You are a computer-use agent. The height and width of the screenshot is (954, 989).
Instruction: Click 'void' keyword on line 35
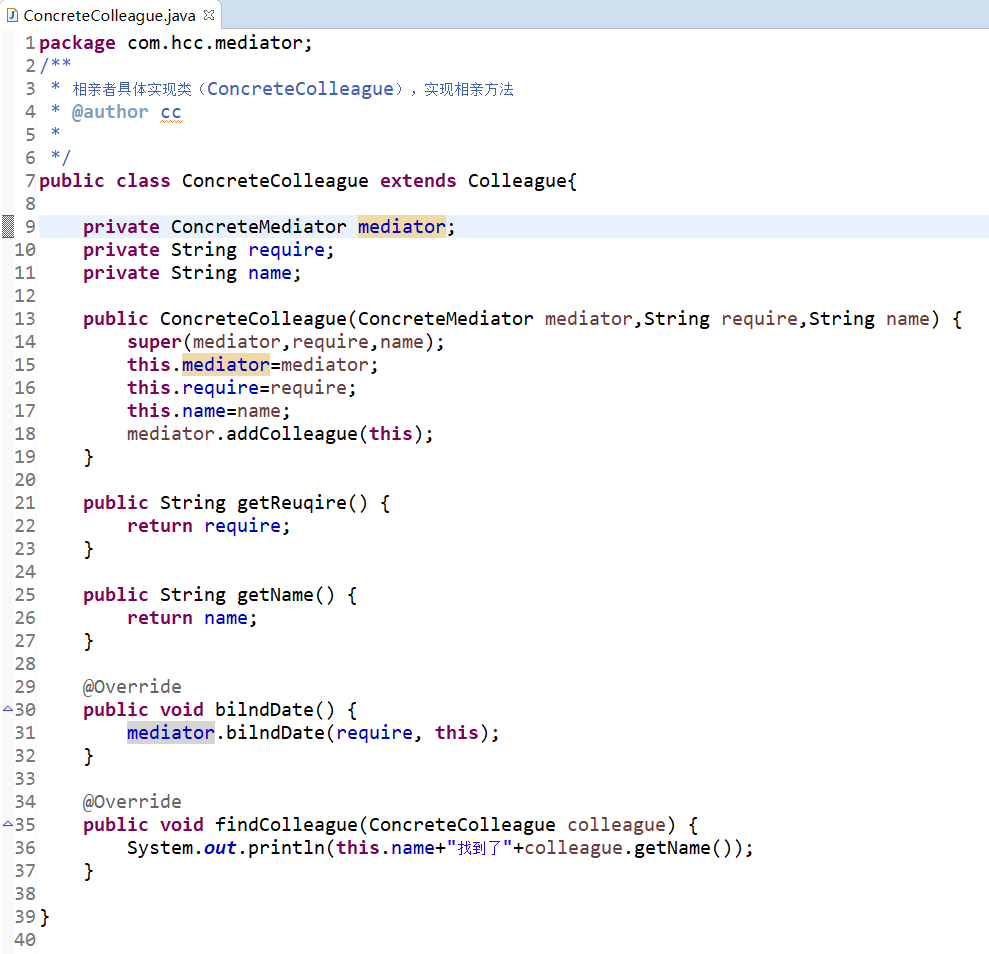coord(182,824)
